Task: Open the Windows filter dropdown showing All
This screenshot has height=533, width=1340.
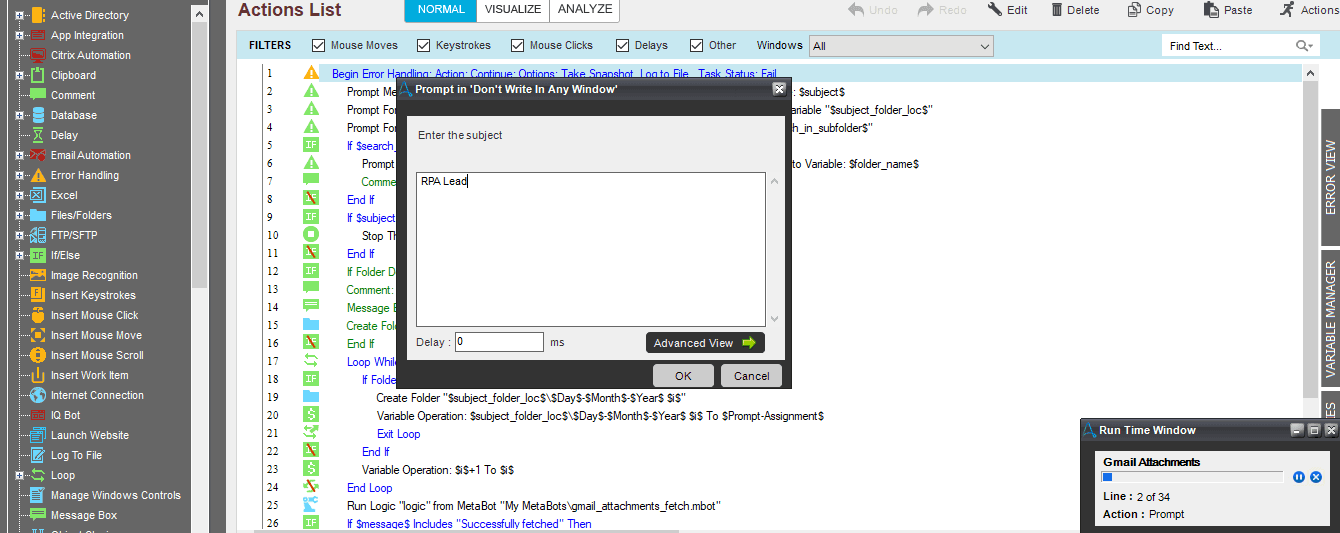Action: (x=901, y=46)
